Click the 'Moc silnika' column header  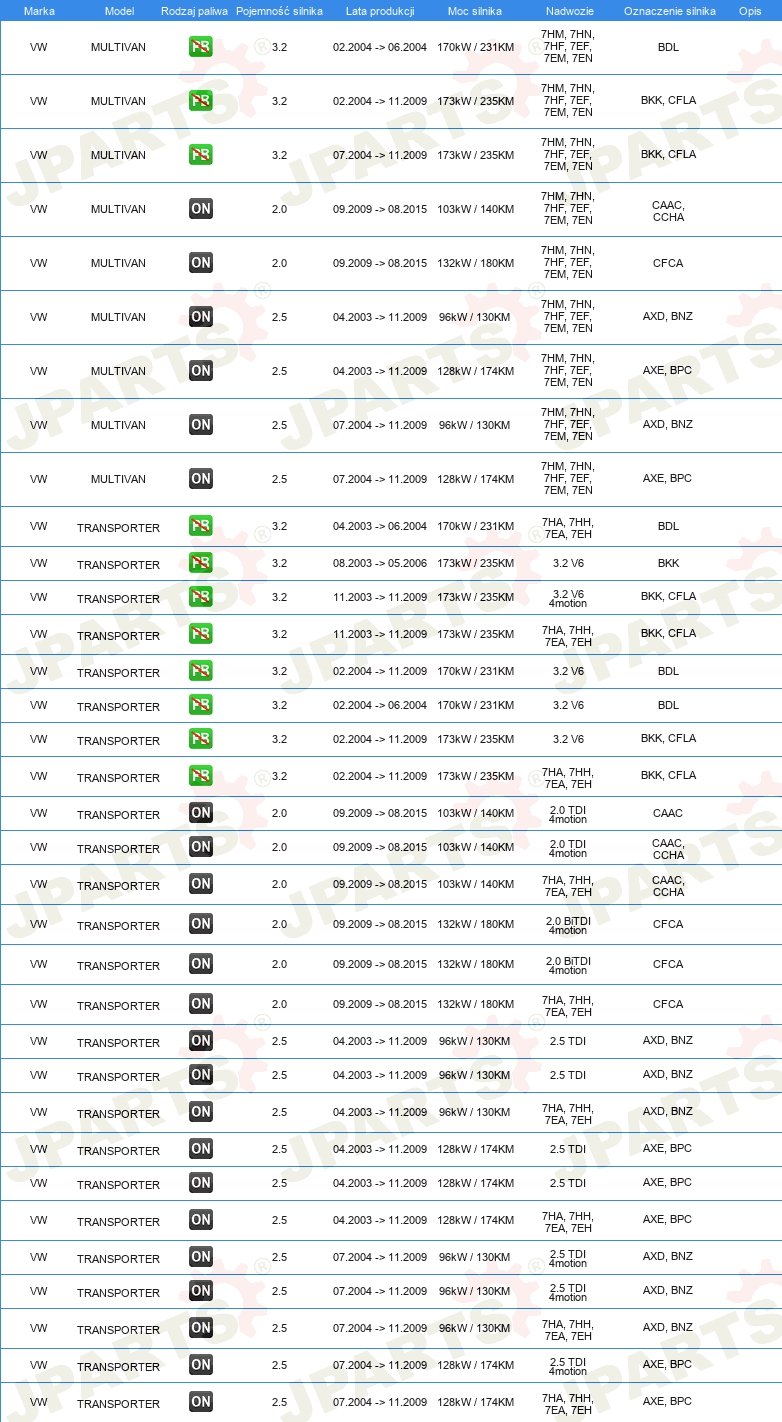click(475, 10)
